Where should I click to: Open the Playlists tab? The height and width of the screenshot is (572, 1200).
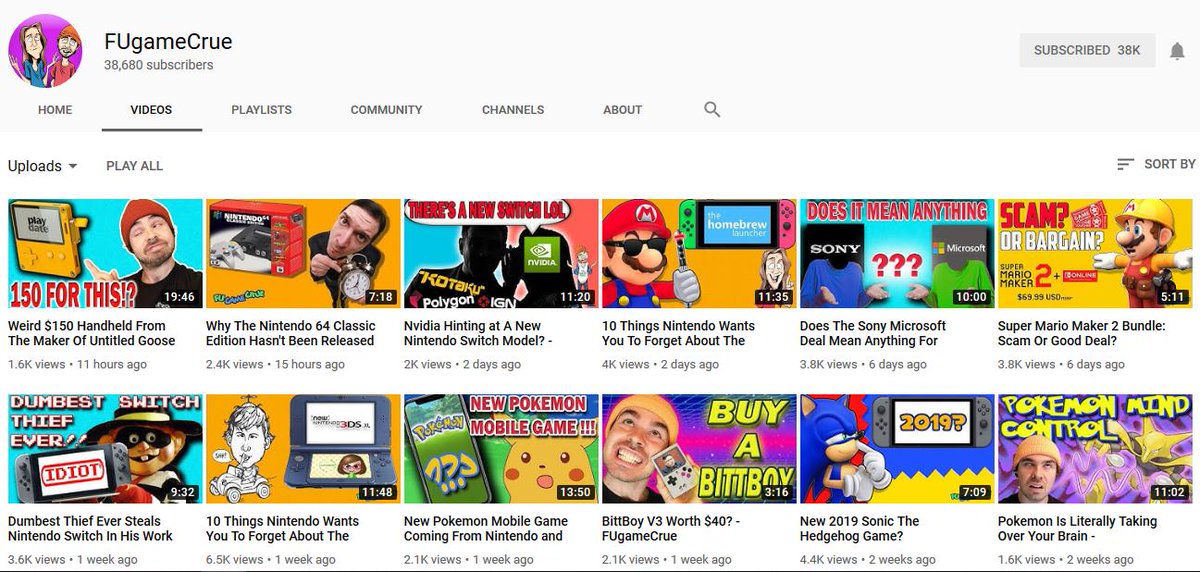261,110
